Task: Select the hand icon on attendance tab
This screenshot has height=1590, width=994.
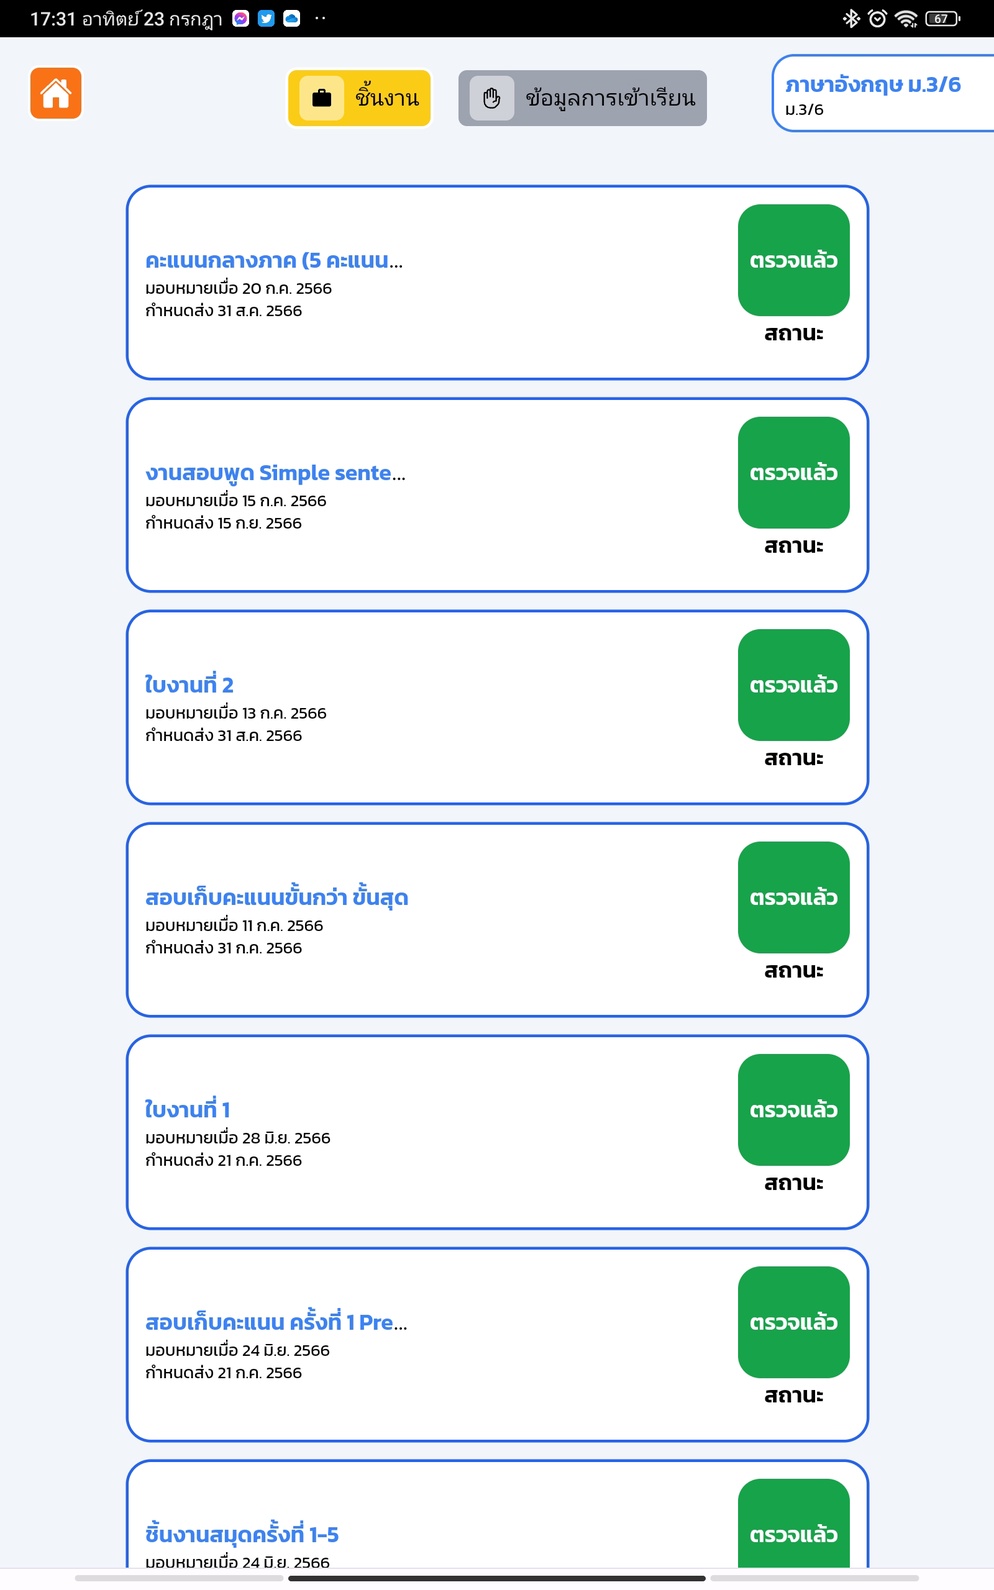Action: (x=492, y=98)
